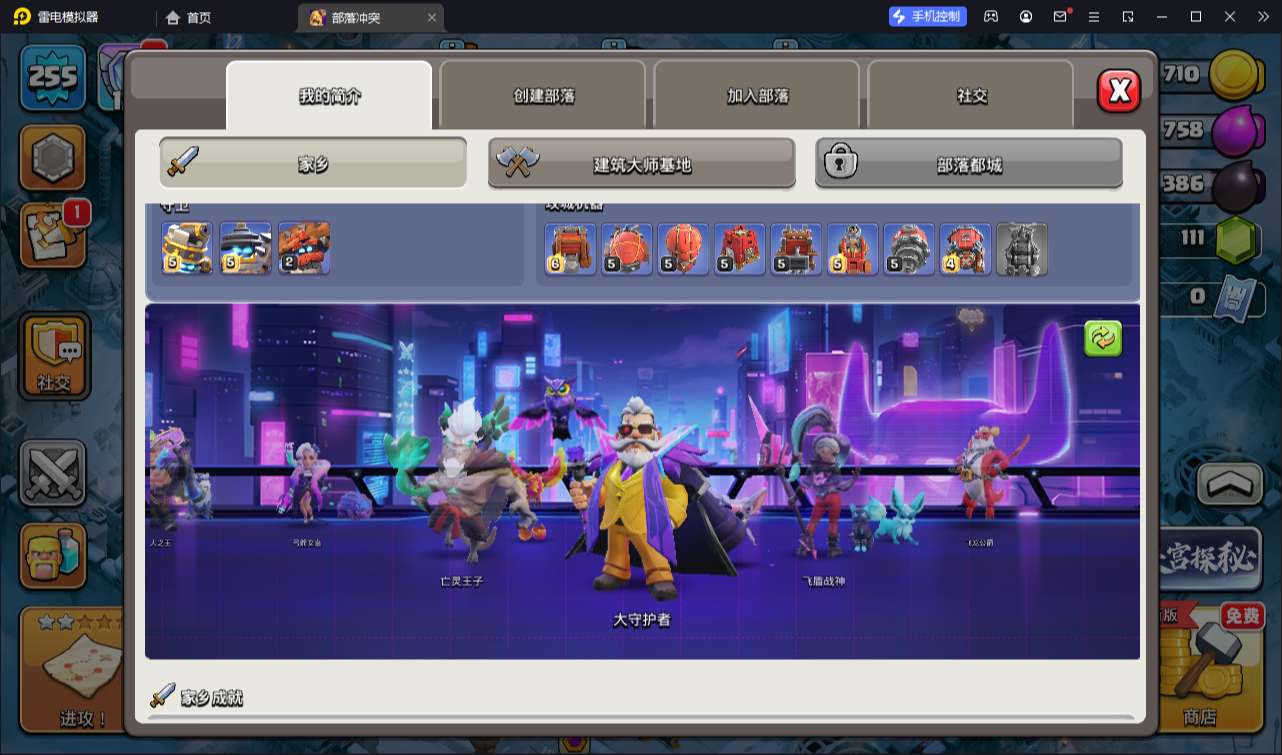Select the locked 部落都城 button
The width and height of the screenshot is (1282, 755).
tap(969, 163)
